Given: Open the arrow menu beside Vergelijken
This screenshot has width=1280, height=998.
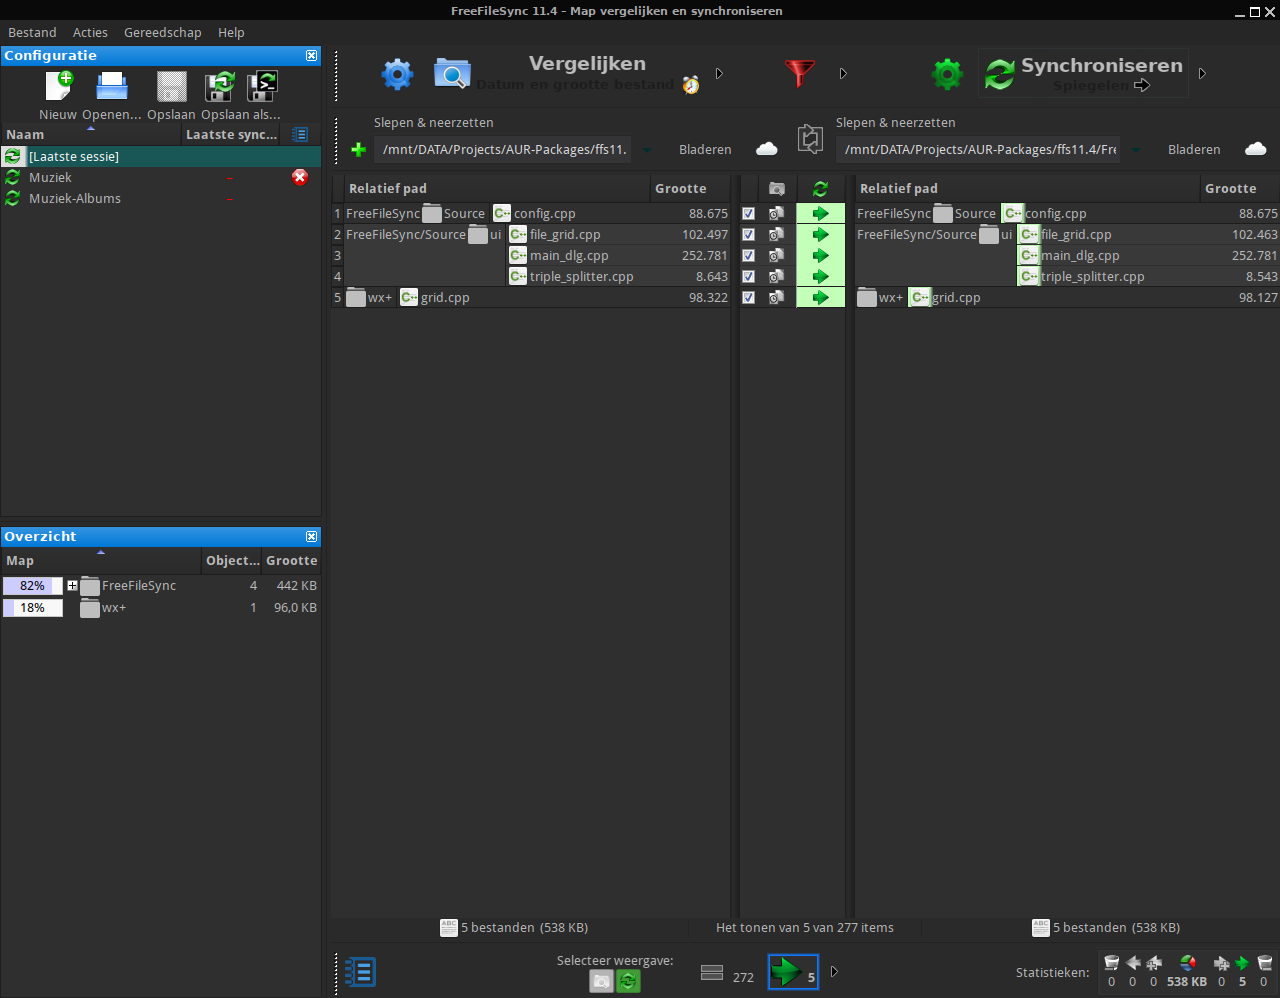Looking at the screenshot, I should [x=719, y=74].
